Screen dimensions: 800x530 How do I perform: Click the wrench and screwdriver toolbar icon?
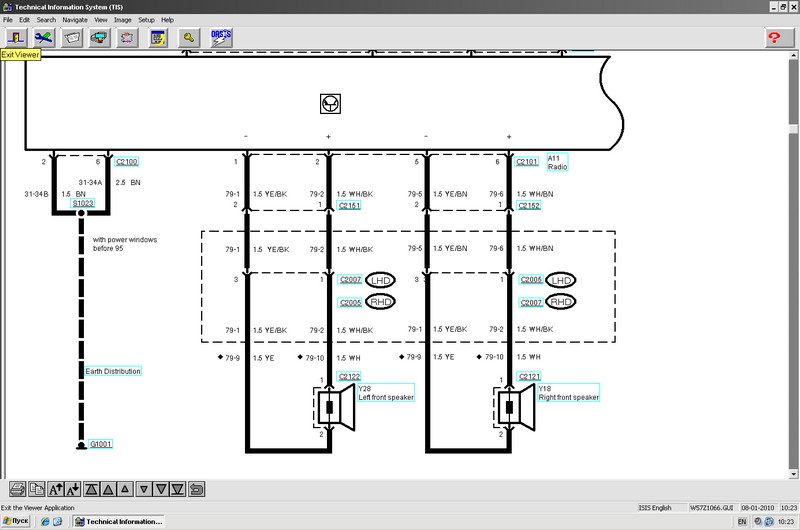pyautogui.click(x=44, y=37)
